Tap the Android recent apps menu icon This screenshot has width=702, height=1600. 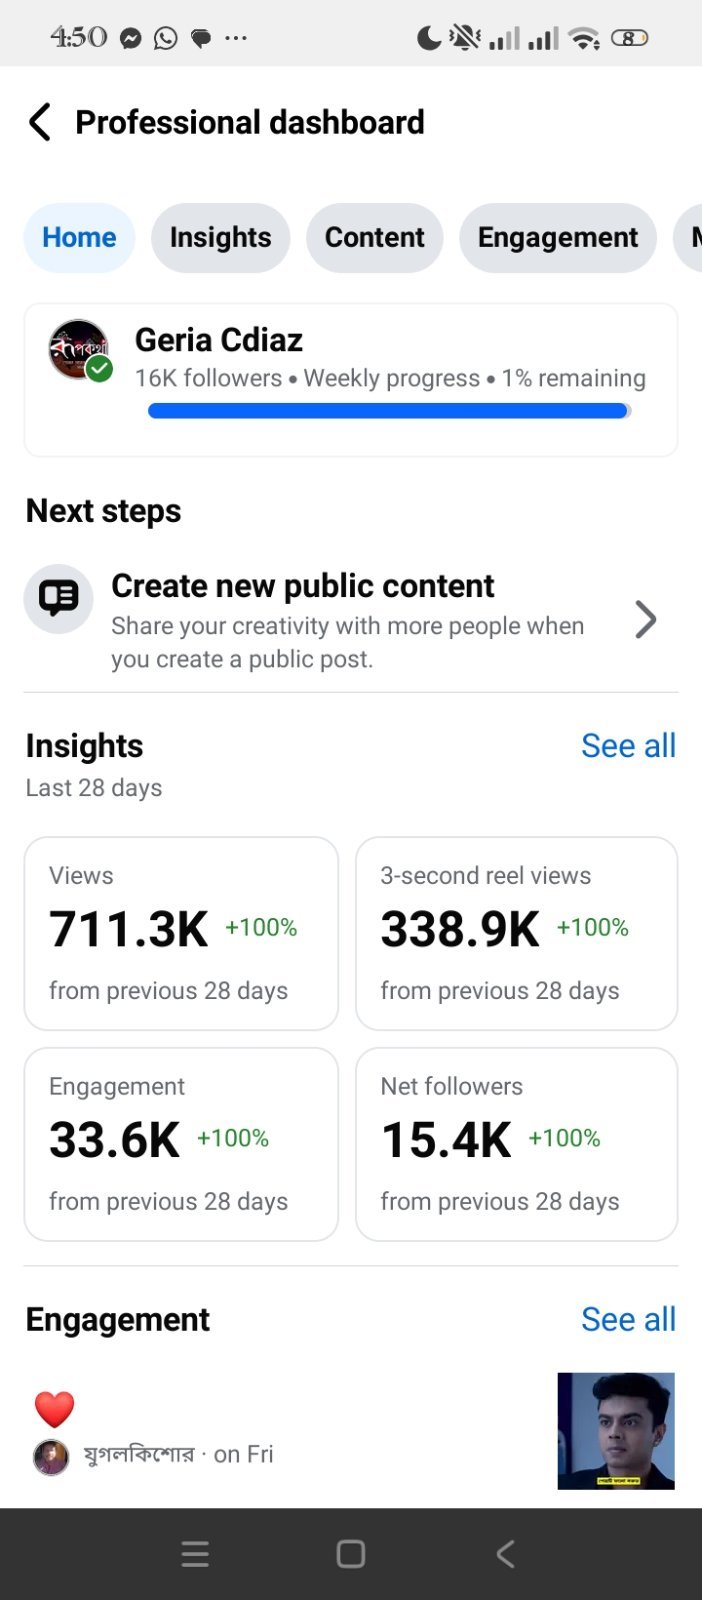tap(195, 1553)
